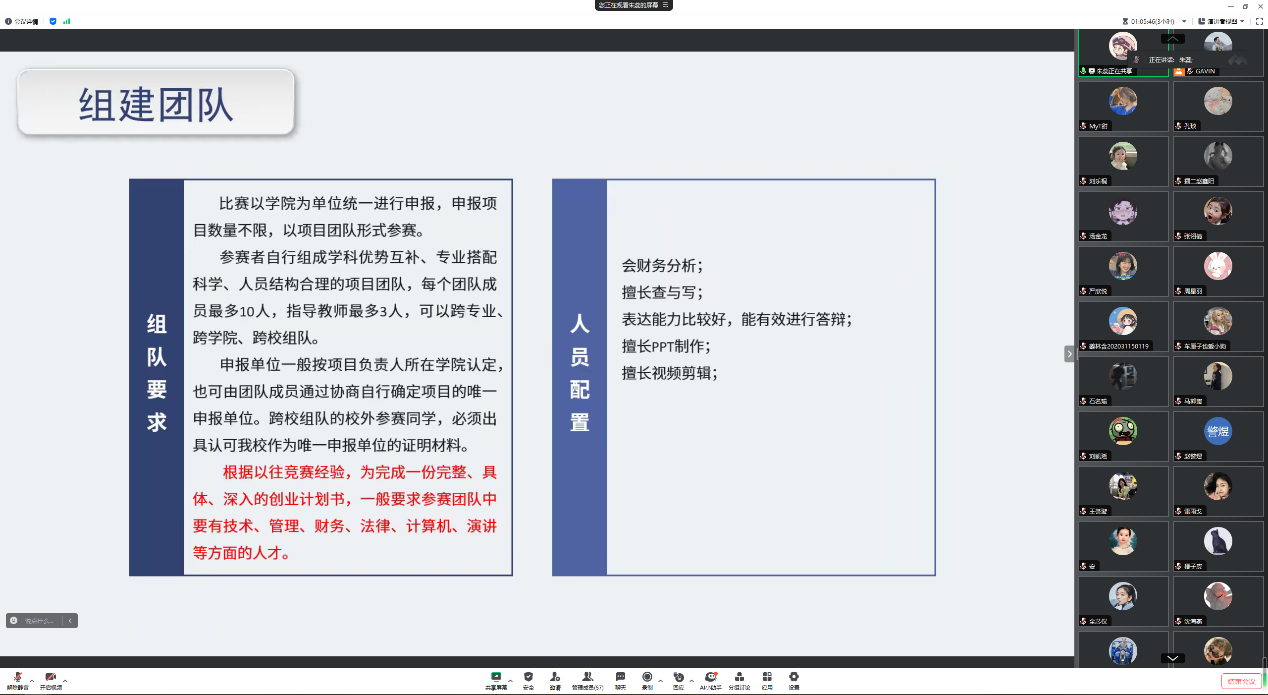The height and width of the screenshot is (695, 1268).
Task: Click the blue shield security indicator top left
Action: (53, 21)
